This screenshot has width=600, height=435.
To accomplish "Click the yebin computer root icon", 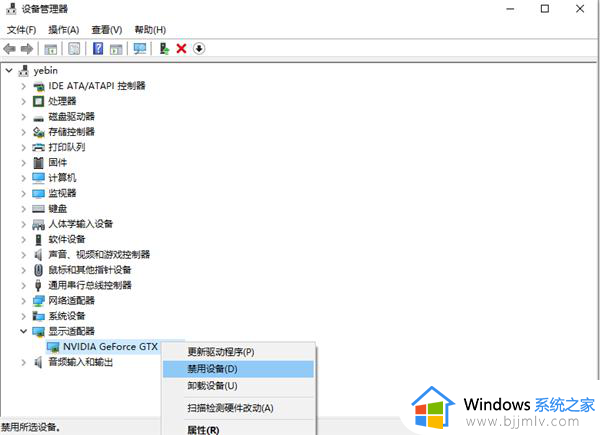I will (x=24, y=71).
